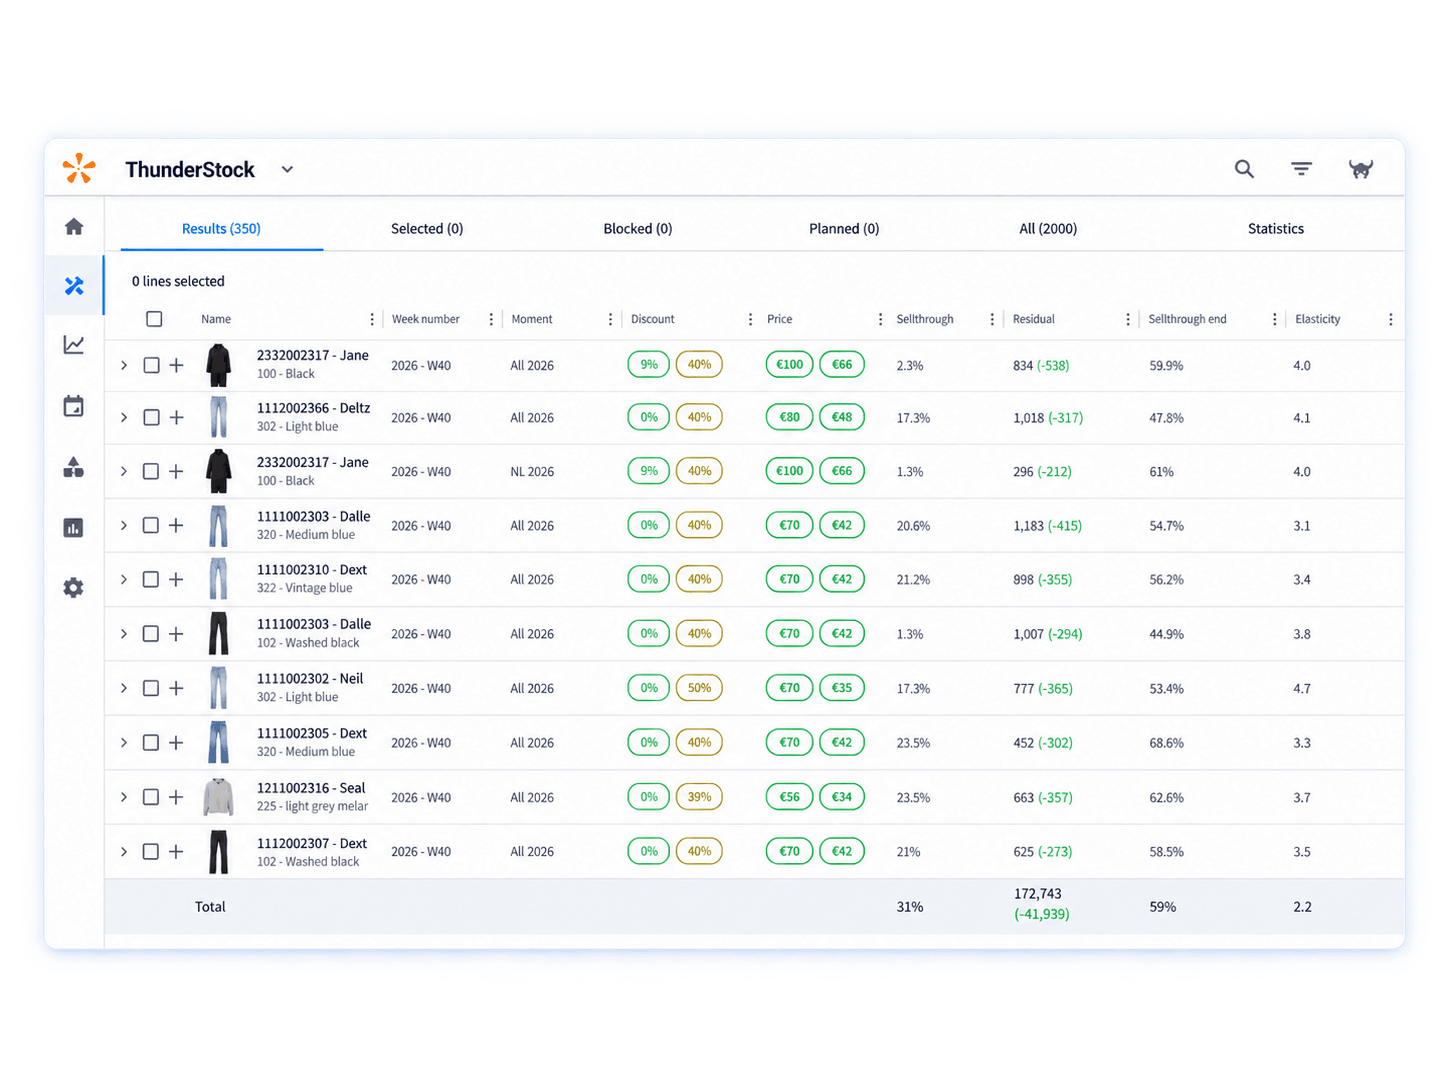Open the filter list icon
Viewport: 1448px width, 1086px height.
(x=1301, y=169)
